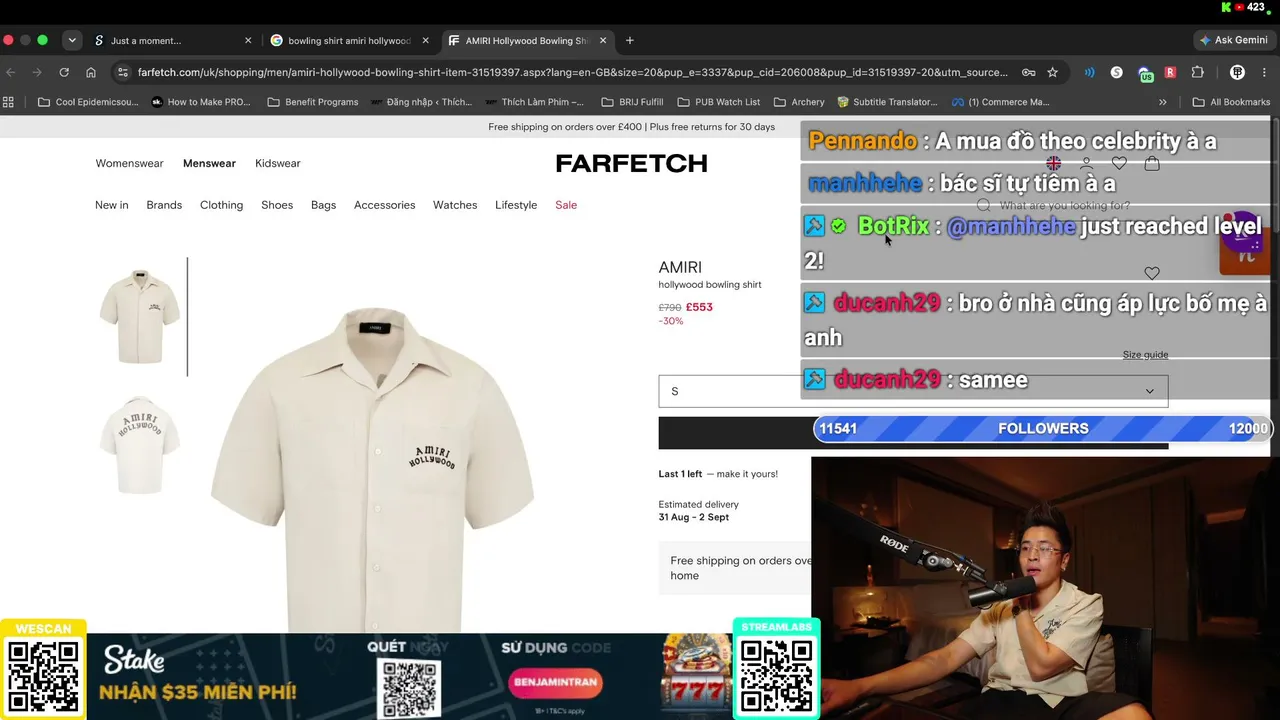Change region via the UK flag icon
Viewport: 1280px width, 720px height.
(1053, 163)
